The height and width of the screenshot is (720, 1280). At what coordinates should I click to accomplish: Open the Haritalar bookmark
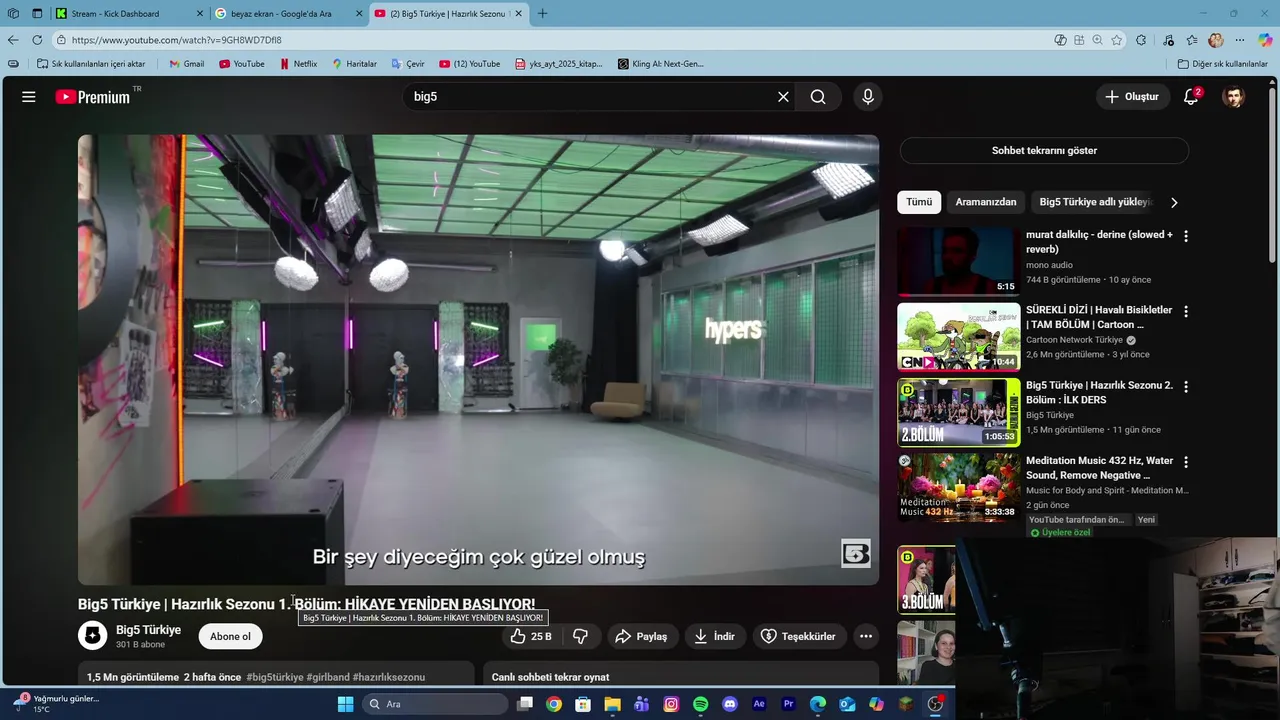click(x=354, y=64)
